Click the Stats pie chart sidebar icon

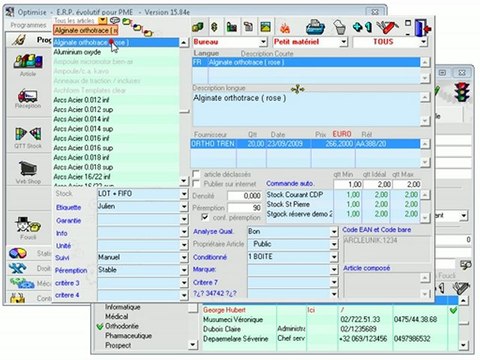click(18, 253)
